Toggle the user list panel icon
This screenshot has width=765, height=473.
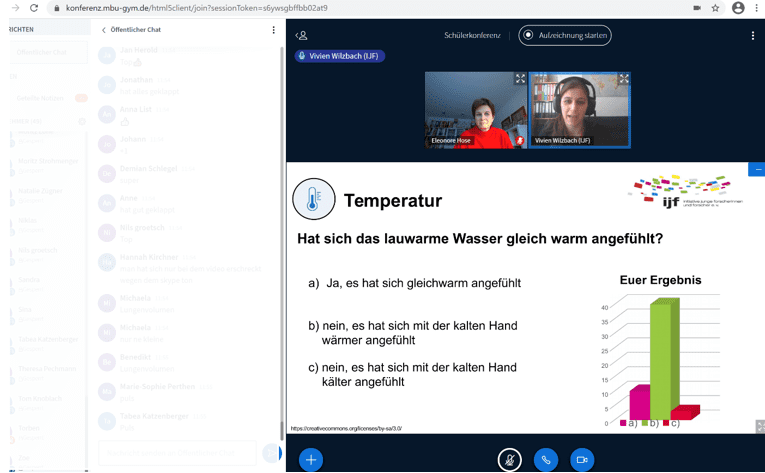tap(301, 35)
